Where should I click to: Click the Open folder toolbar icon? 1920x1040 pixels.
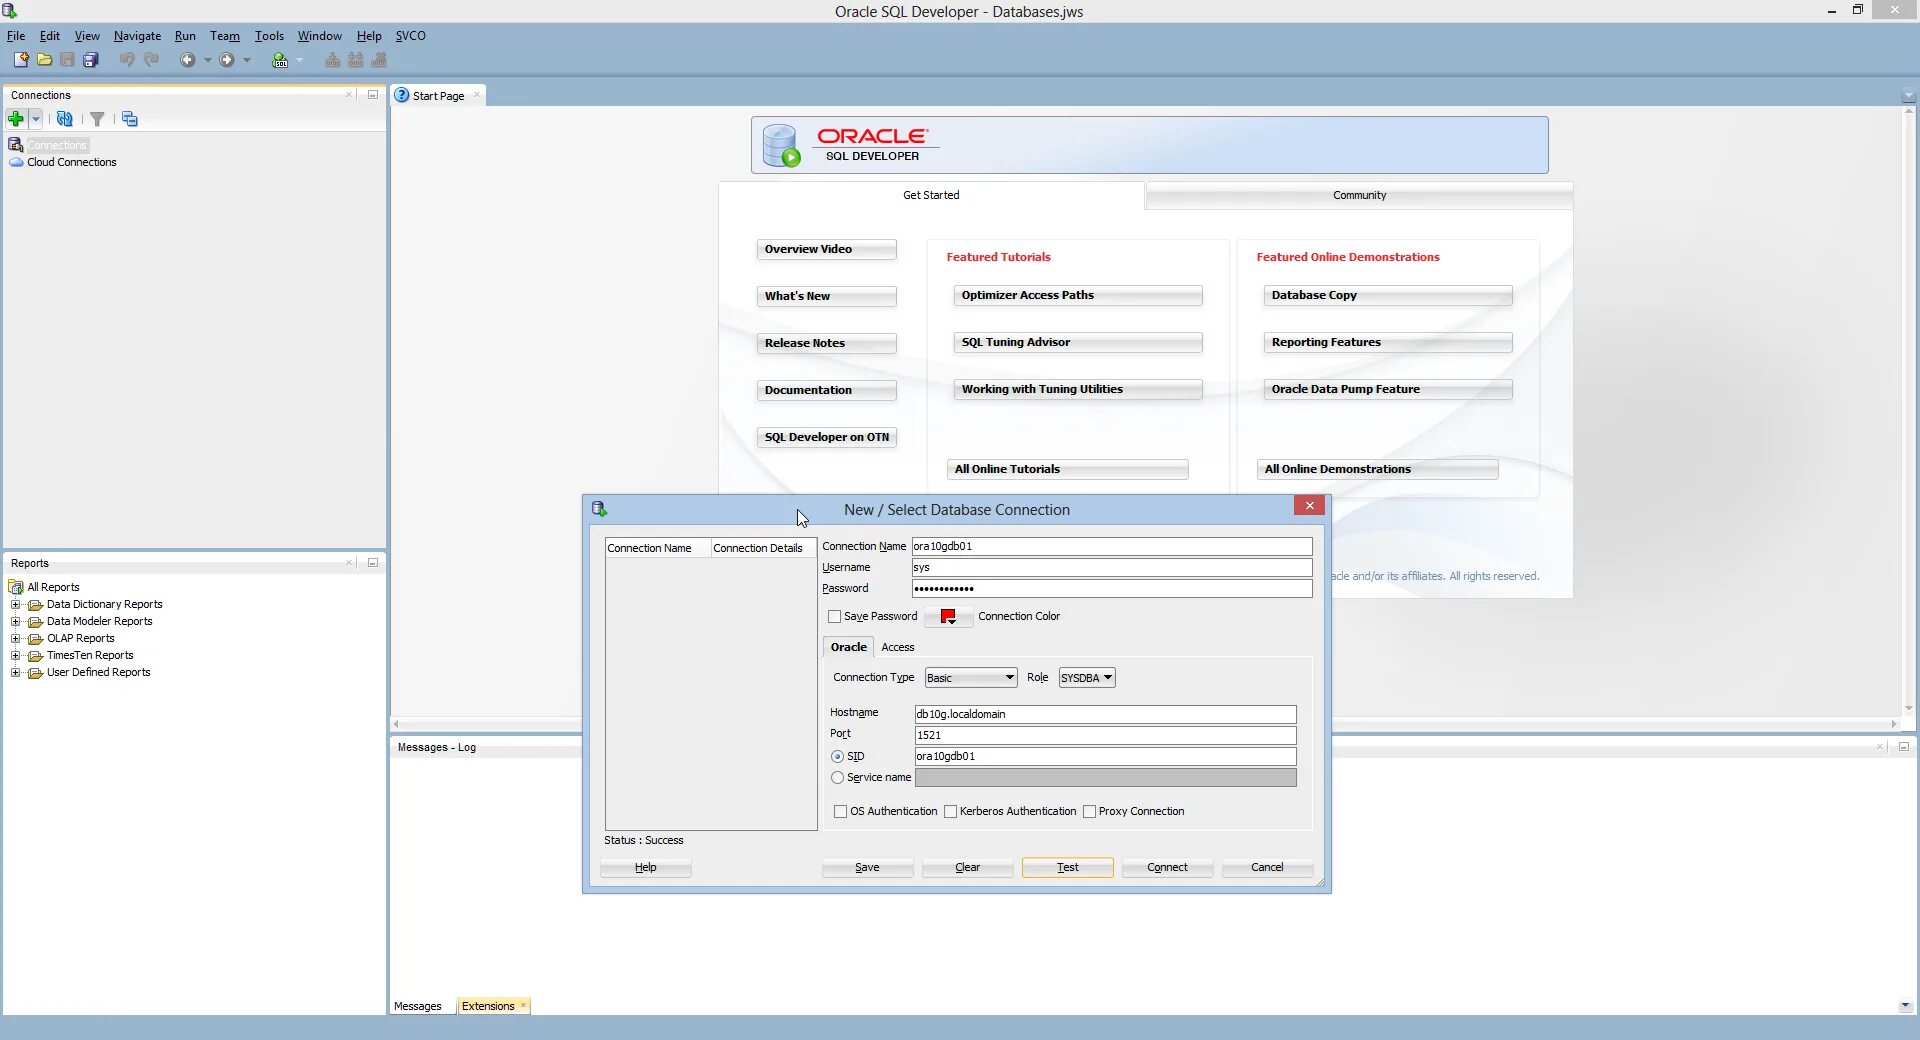(44, 60)
